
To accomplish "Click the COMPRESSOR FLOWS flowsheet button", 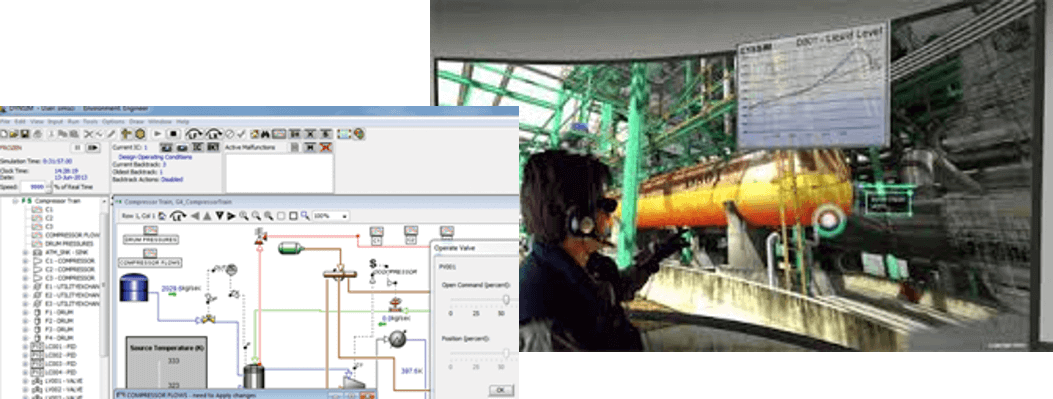I will click(150, 262).
